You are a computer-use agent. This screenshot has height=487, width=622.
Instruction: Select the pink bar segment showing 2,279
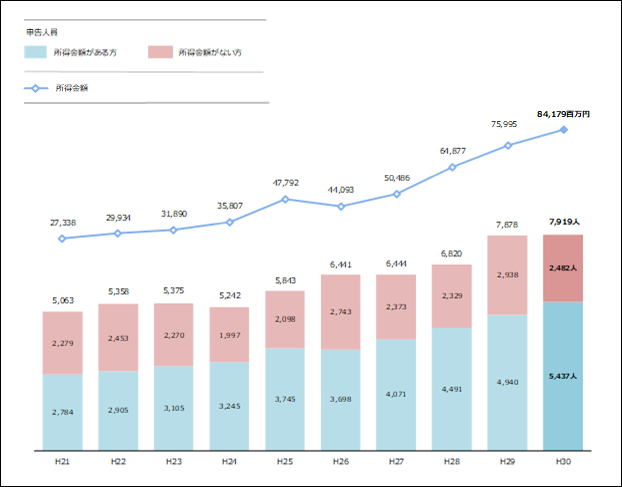63,343
